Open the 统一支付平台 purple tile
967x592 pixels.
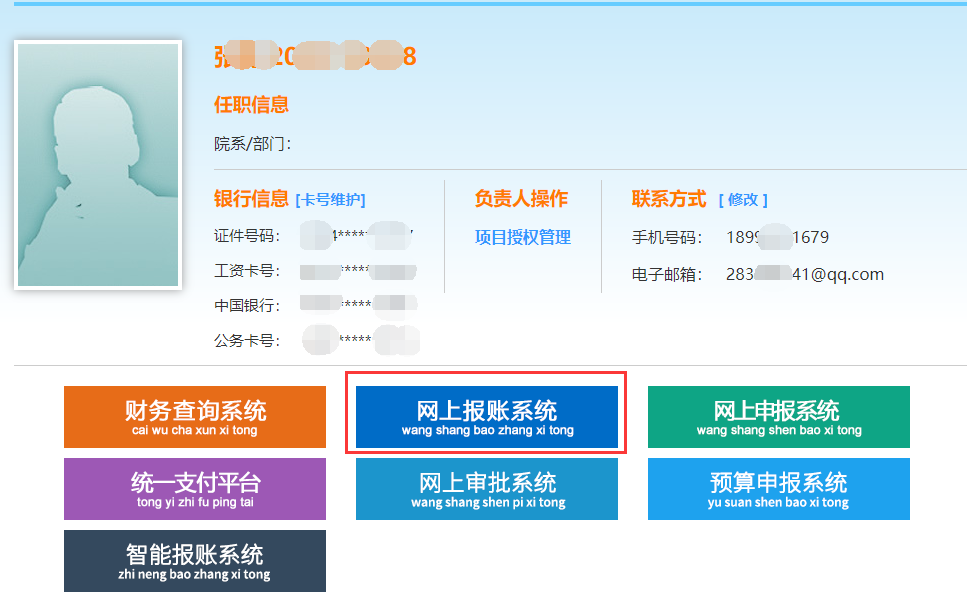195,489
